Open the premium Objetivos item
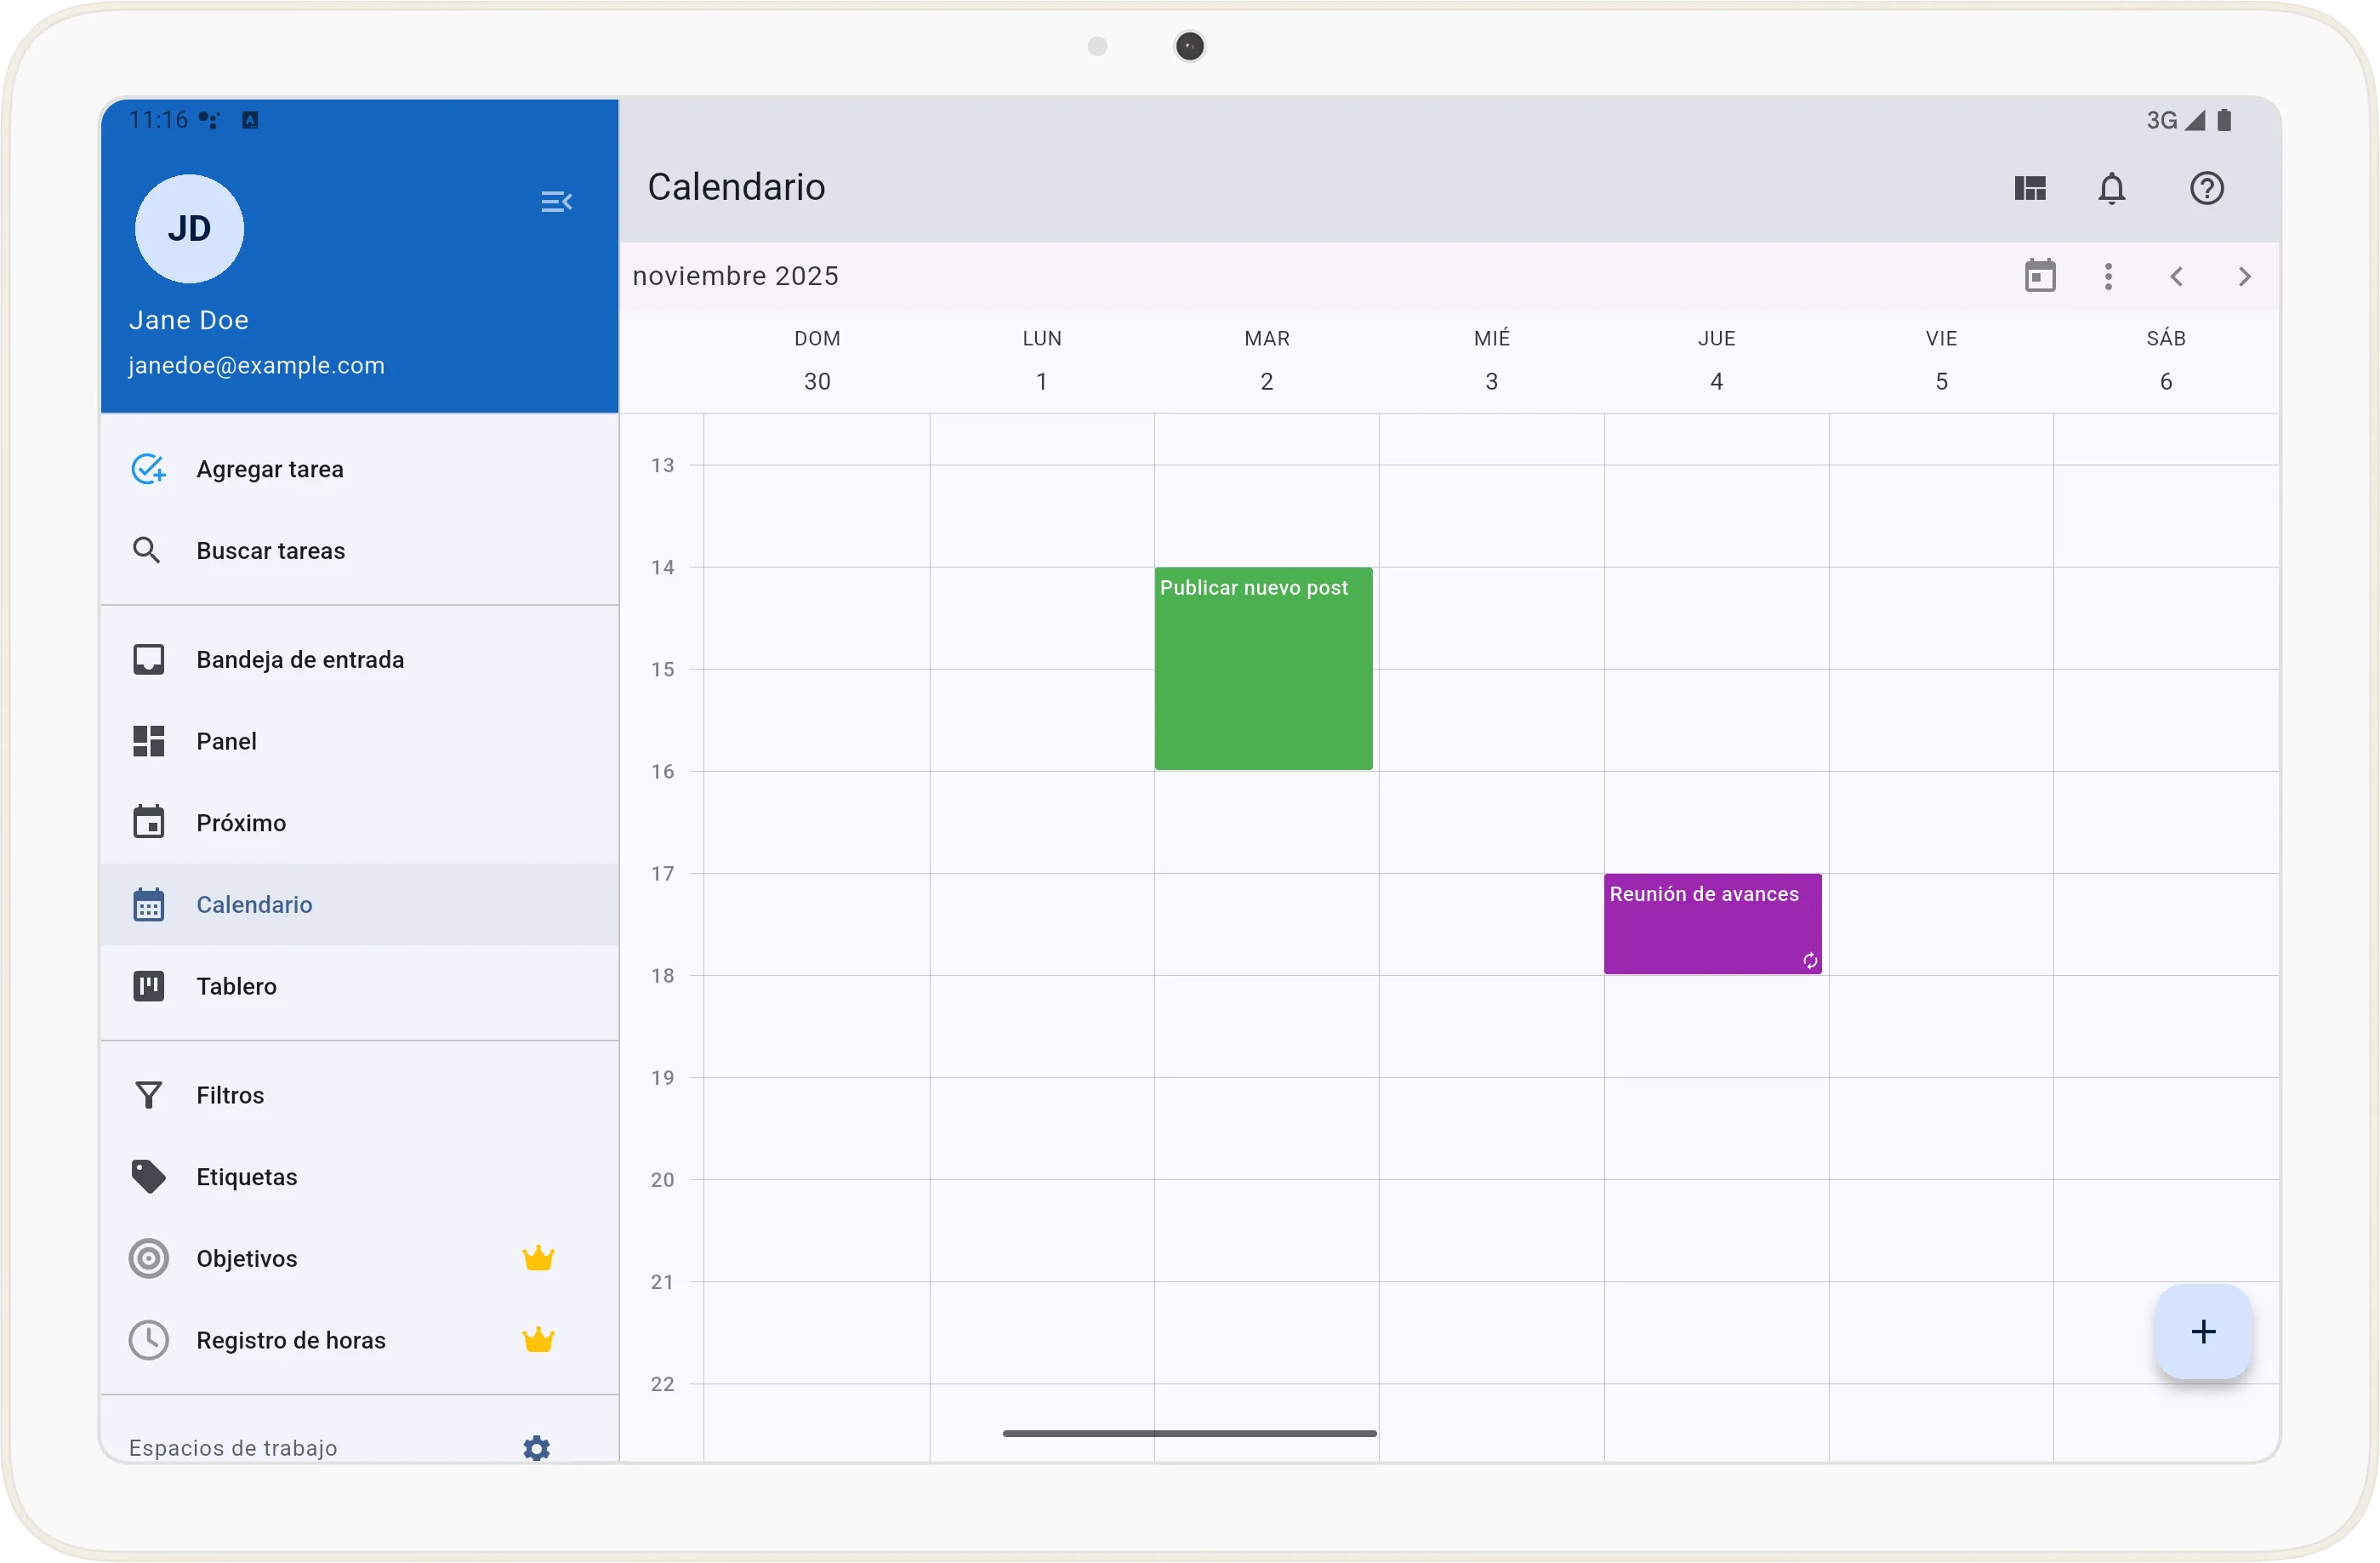The width and height of the screenshot is (2380, 1563). pyautogui.click(x=247, y=1259)
